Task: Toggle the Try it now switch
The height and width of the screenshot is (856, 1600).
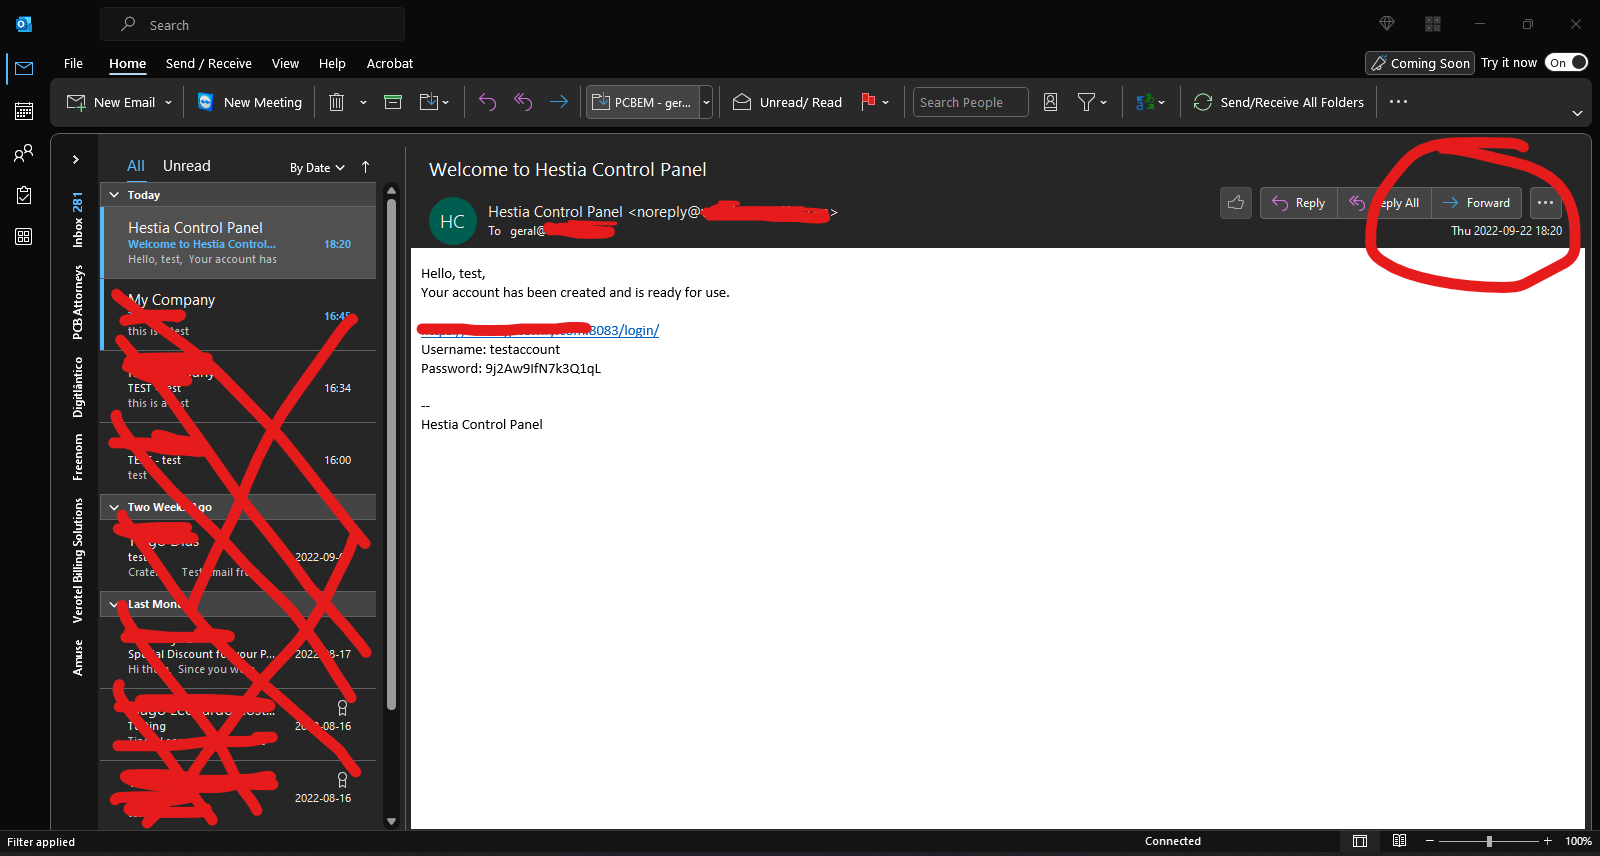Action: click(x=1566, y=63)
